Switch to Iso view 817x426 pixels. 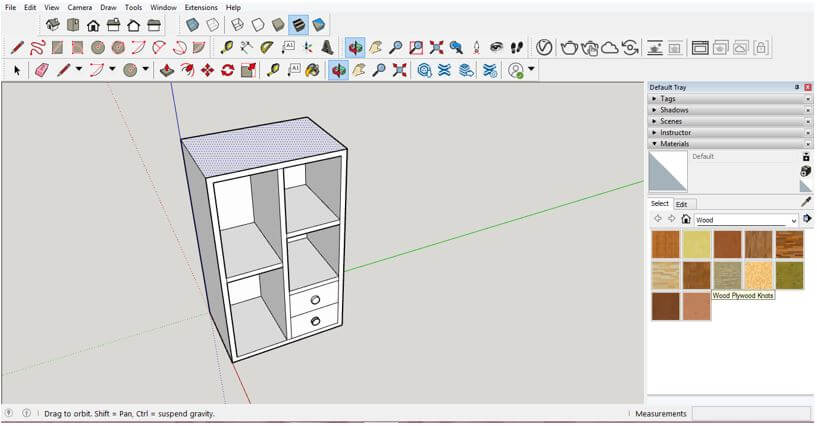[52, 25]
